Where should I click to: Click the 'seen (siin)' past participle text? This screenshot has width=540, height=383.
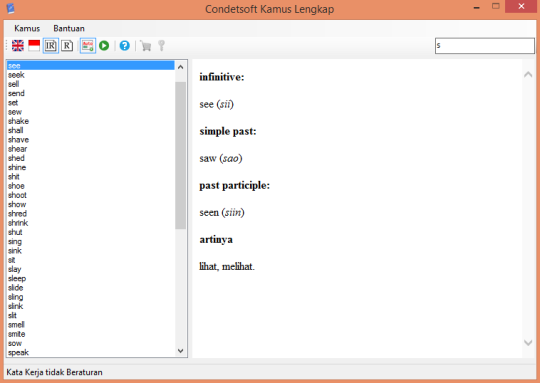click(x=222, y=213)
